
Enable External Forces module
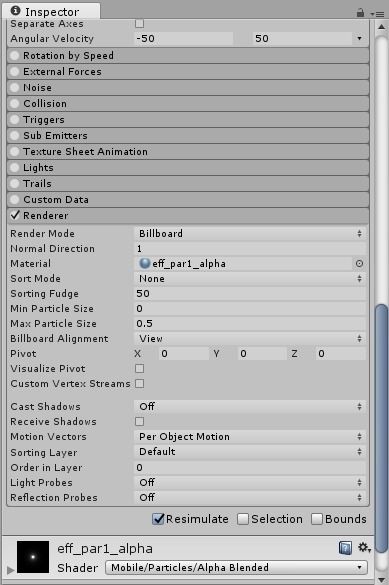tap(15, 72)
